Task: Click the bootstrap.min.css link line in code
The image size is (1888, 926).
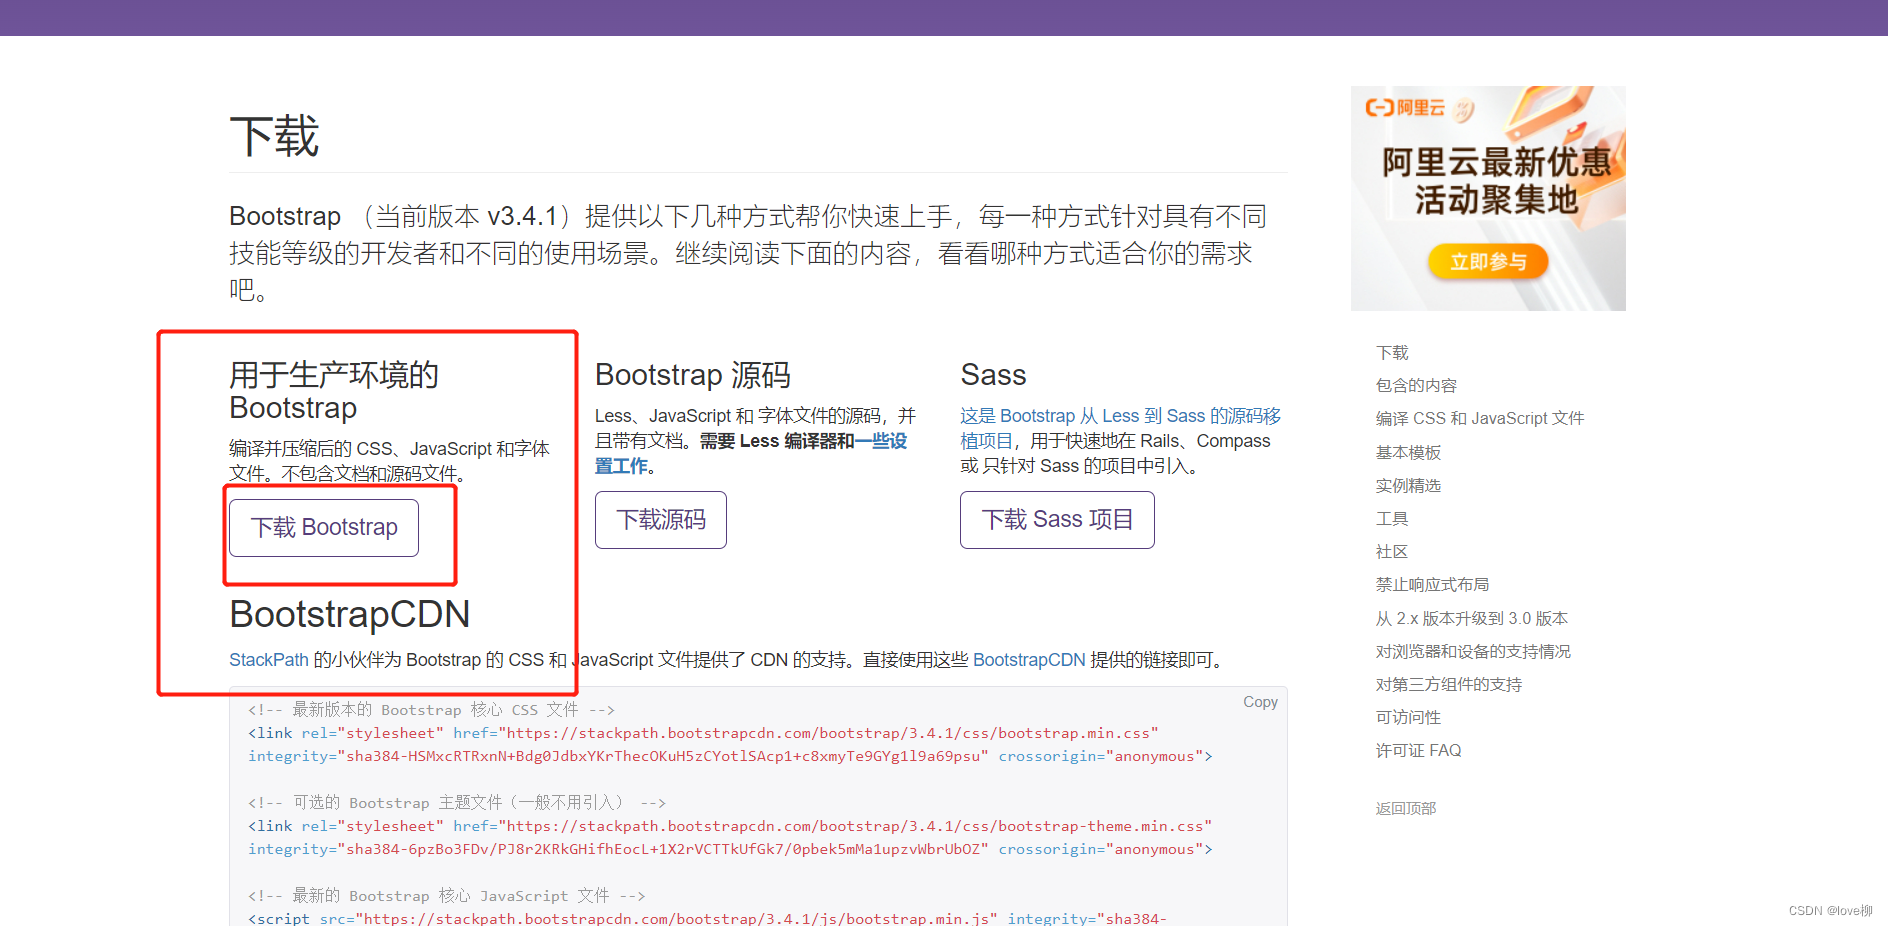Action: (703, 733)
